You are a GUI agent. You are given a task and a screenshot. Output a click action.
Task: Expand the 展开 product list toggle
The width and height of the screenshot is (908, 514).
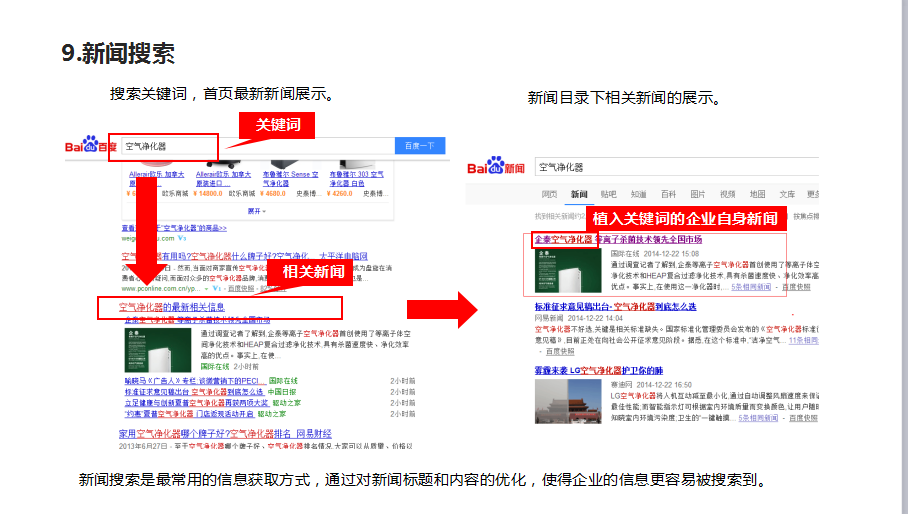(x=255, y=211)
